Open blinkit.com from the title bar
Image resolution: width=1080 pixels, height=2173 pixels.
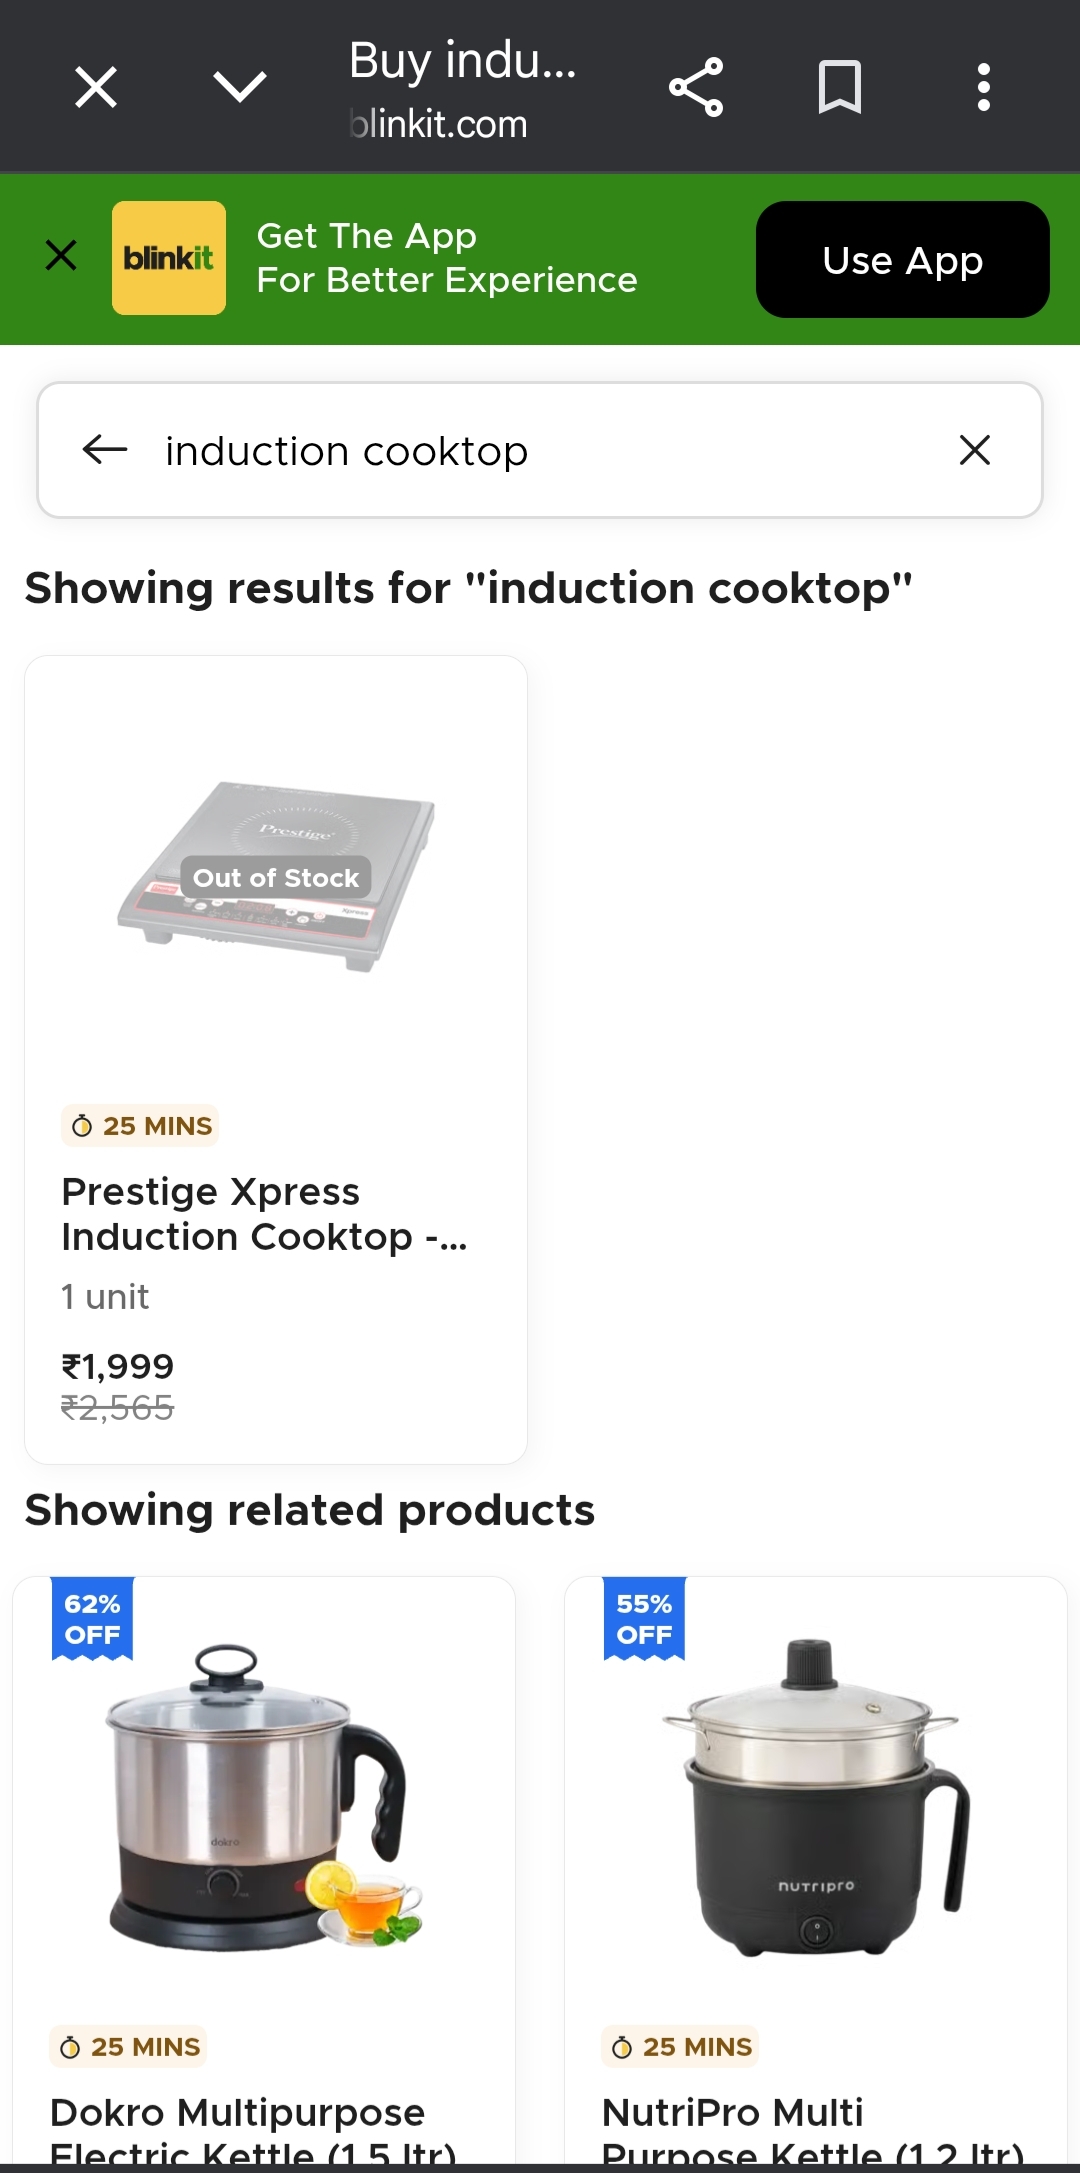438,123
